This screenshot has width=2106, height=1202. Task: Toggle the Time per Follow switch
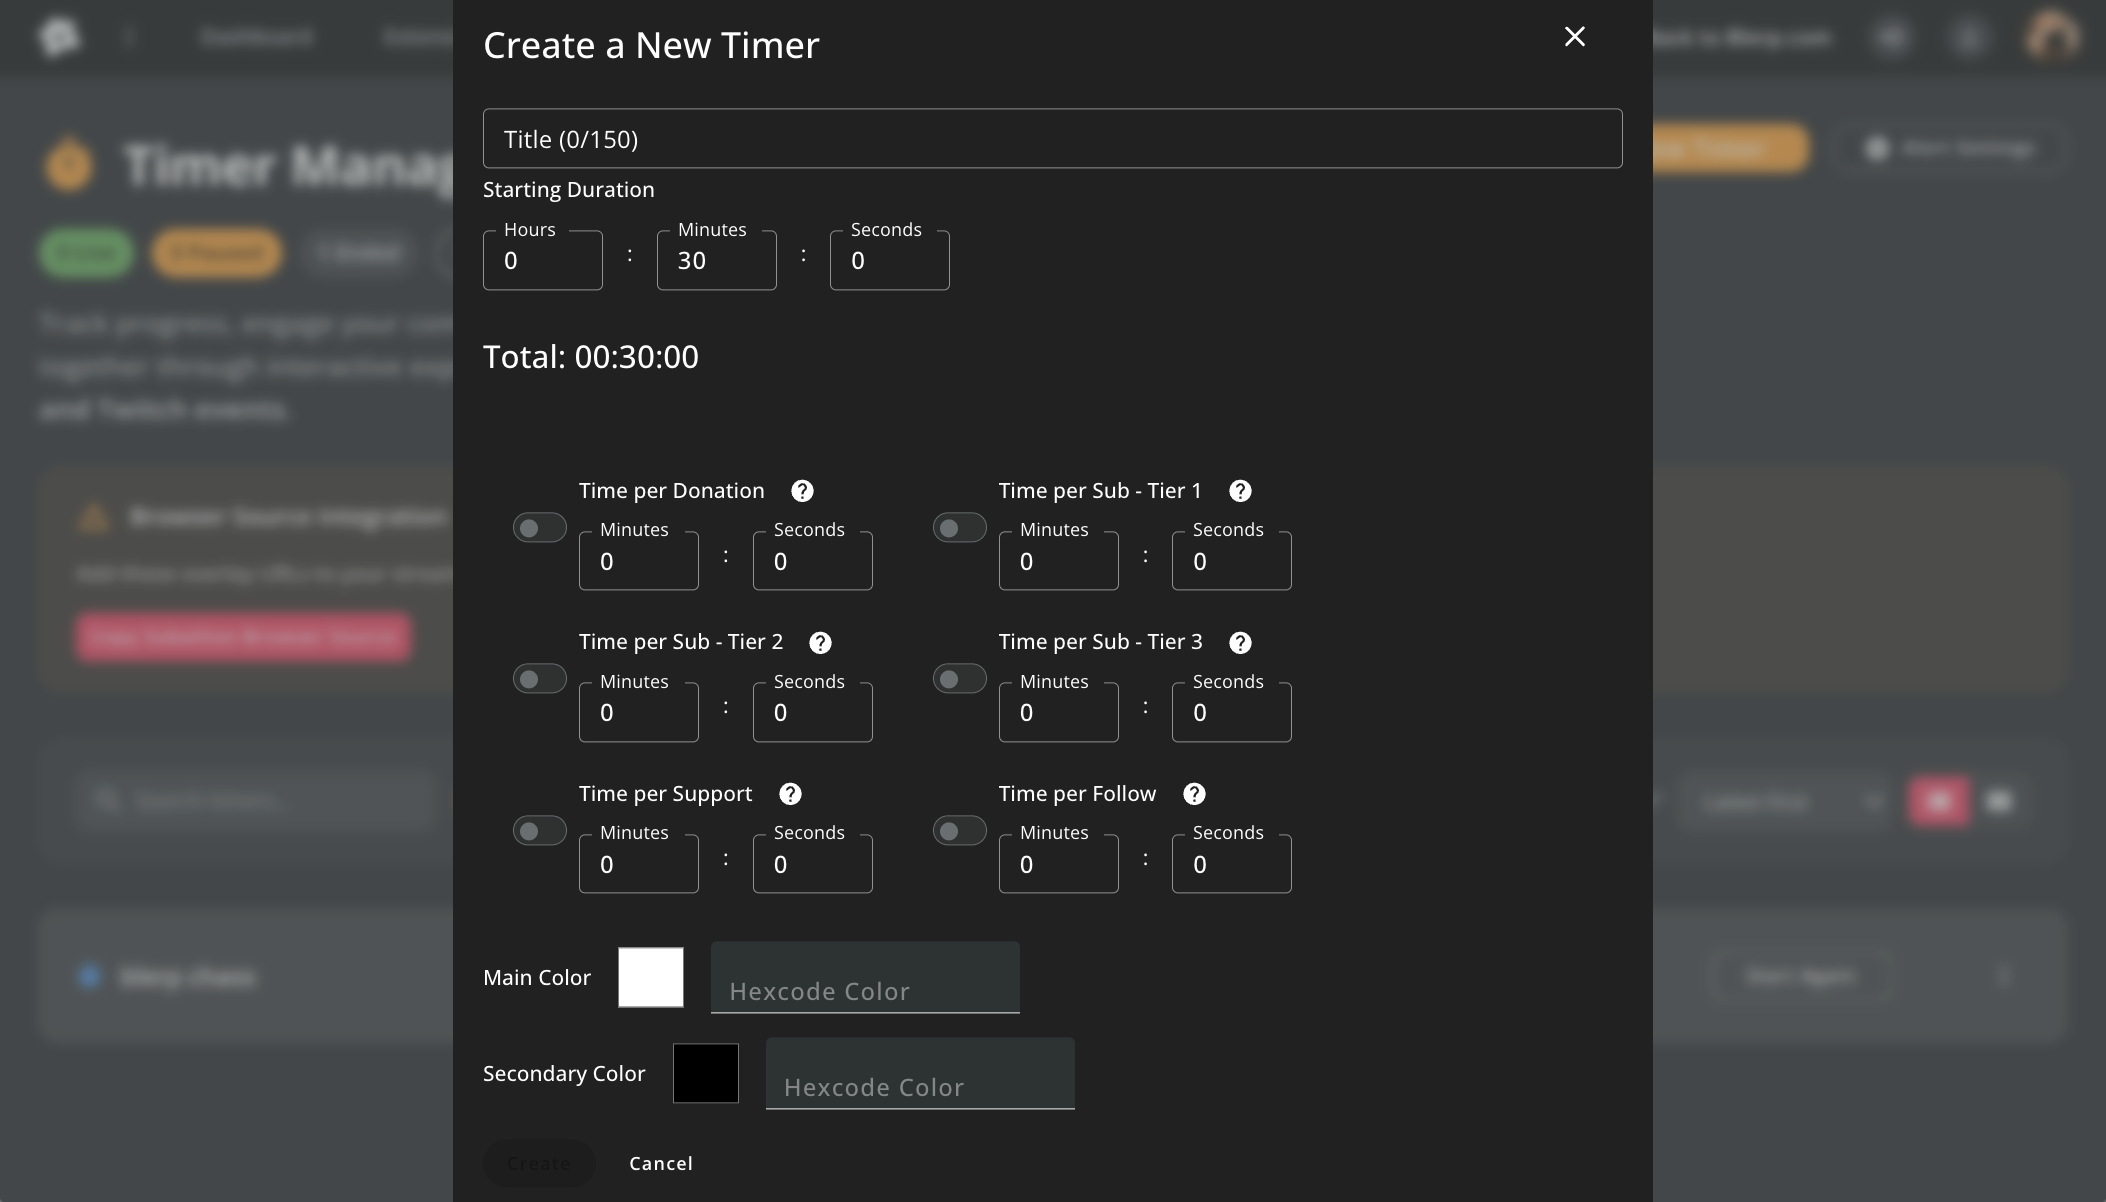(x=959, y=831)
